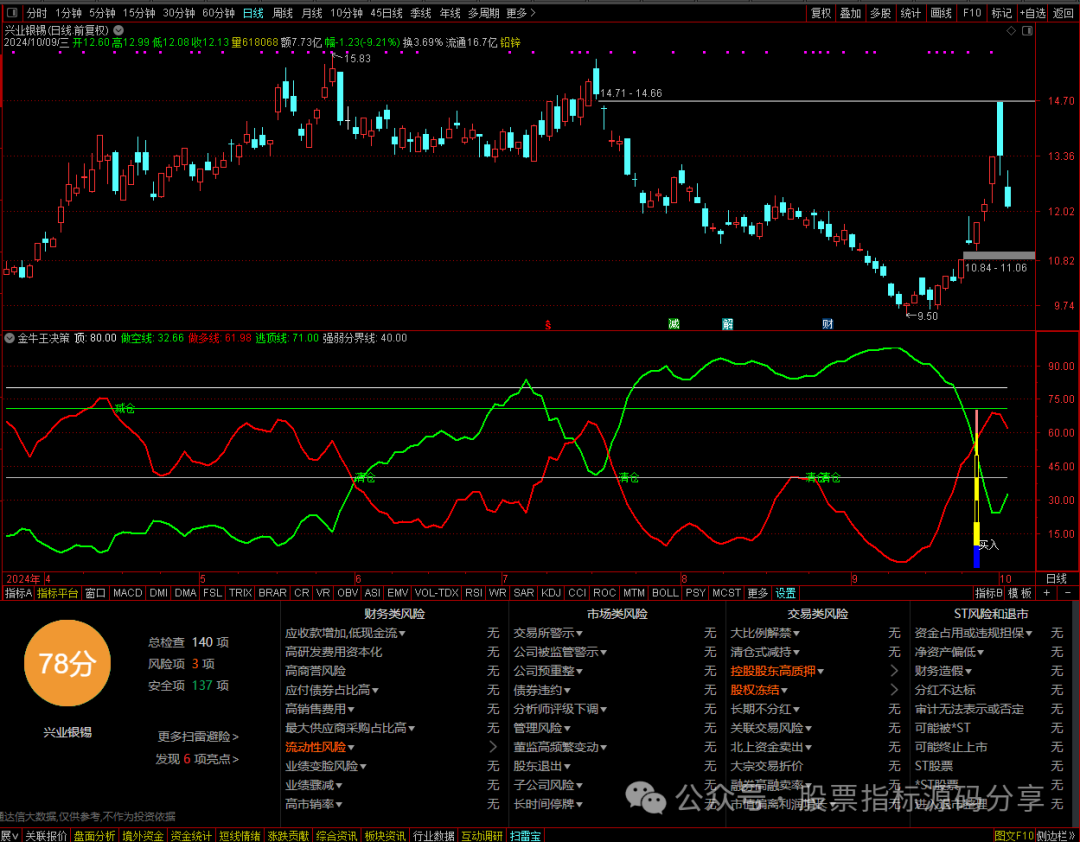Collapse the 金牛王决策 indicator circle icon

pyautogui.click(x=10, y=338)
